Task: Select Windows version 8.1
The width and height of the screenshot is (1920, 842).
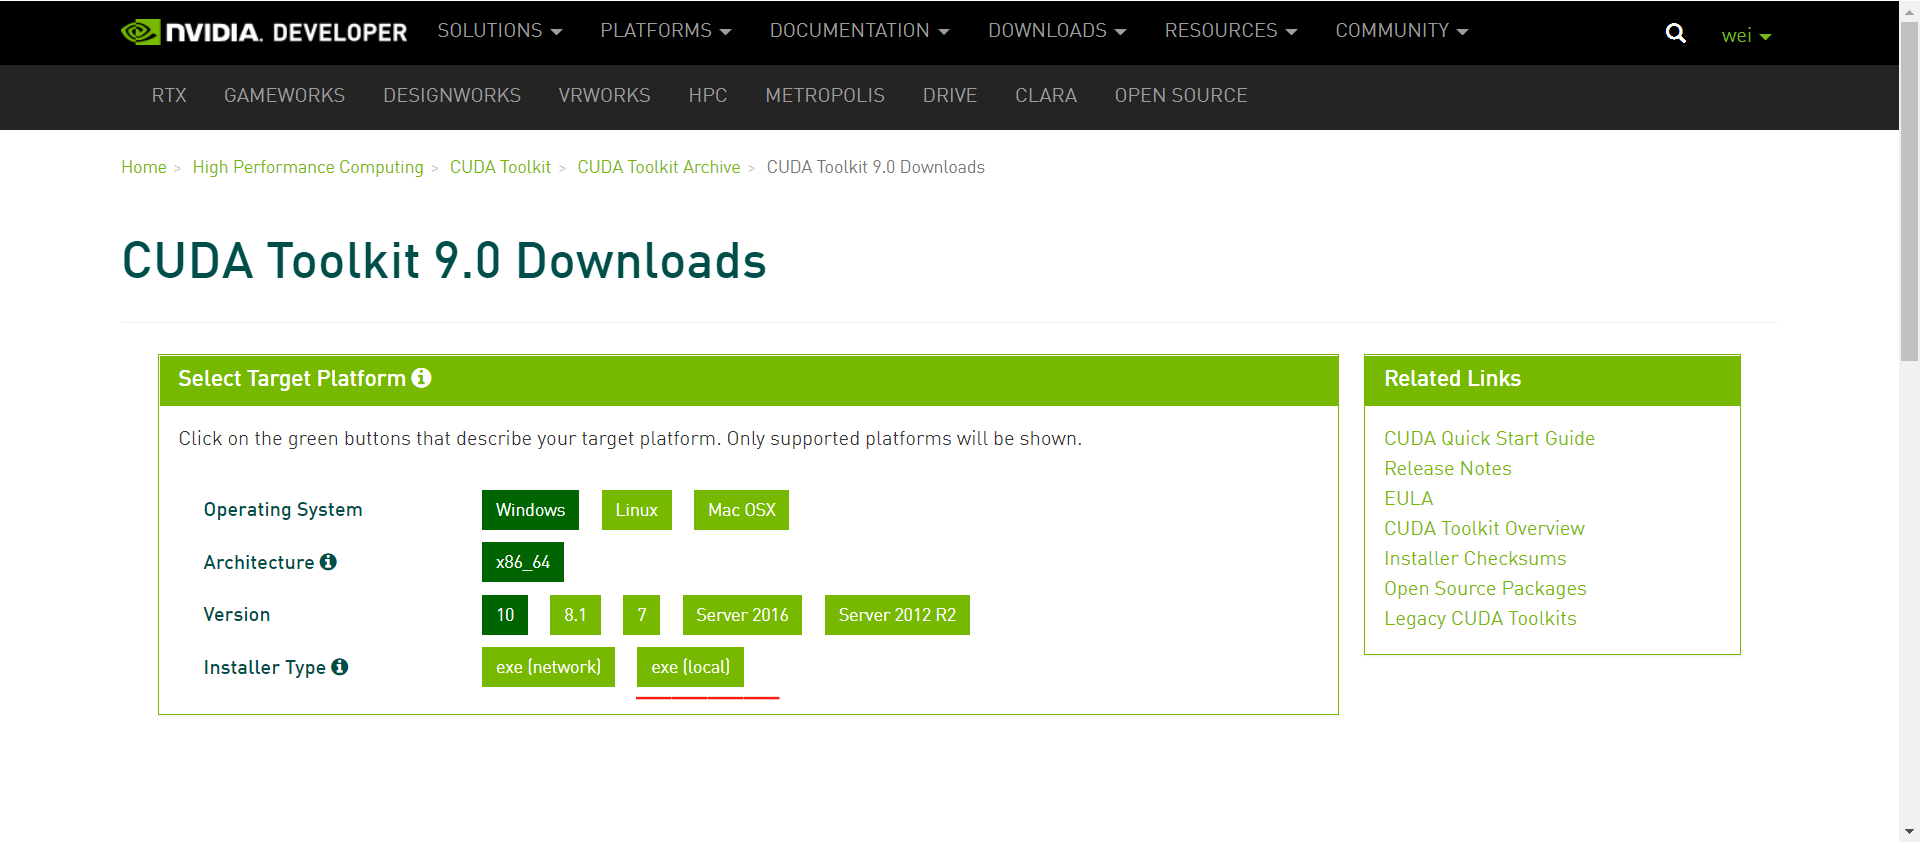Action: [x=575, y=615]
